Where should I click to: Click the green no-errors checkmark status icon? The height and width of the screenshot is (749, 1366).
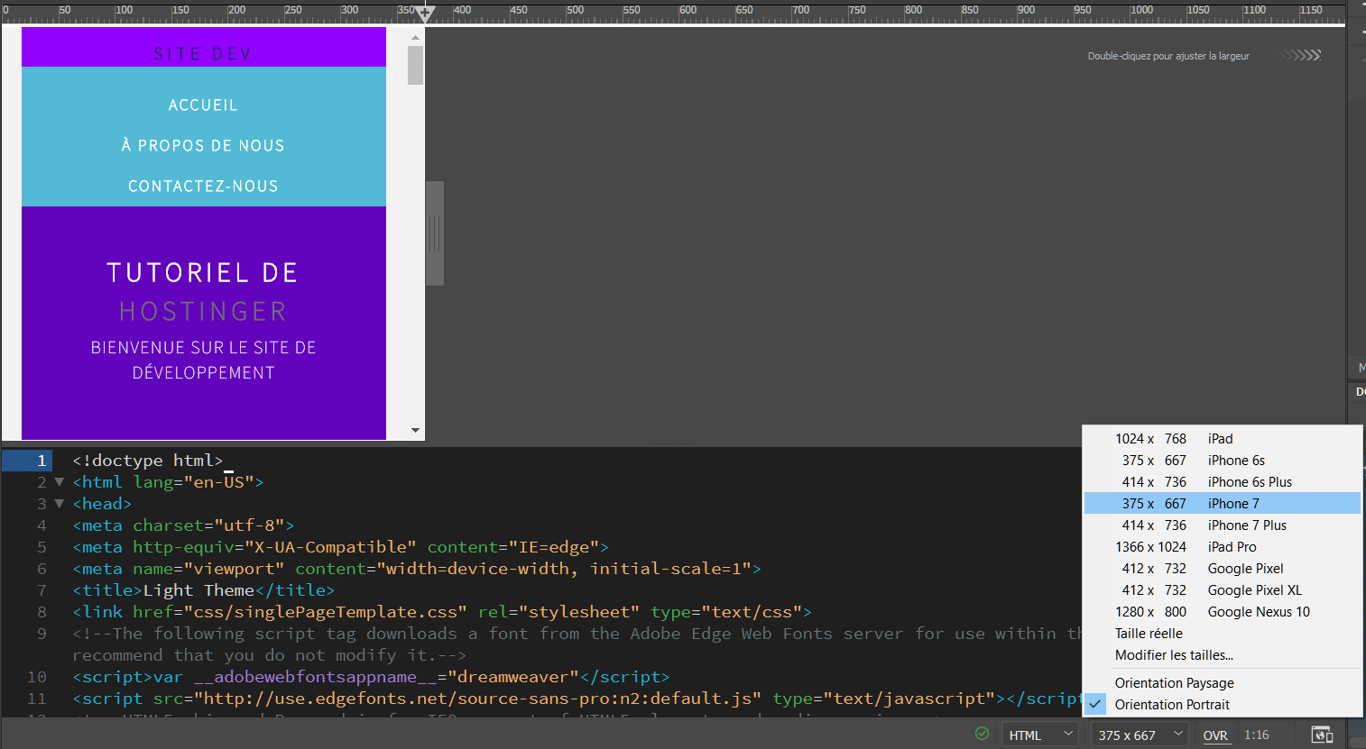point(982,734)
